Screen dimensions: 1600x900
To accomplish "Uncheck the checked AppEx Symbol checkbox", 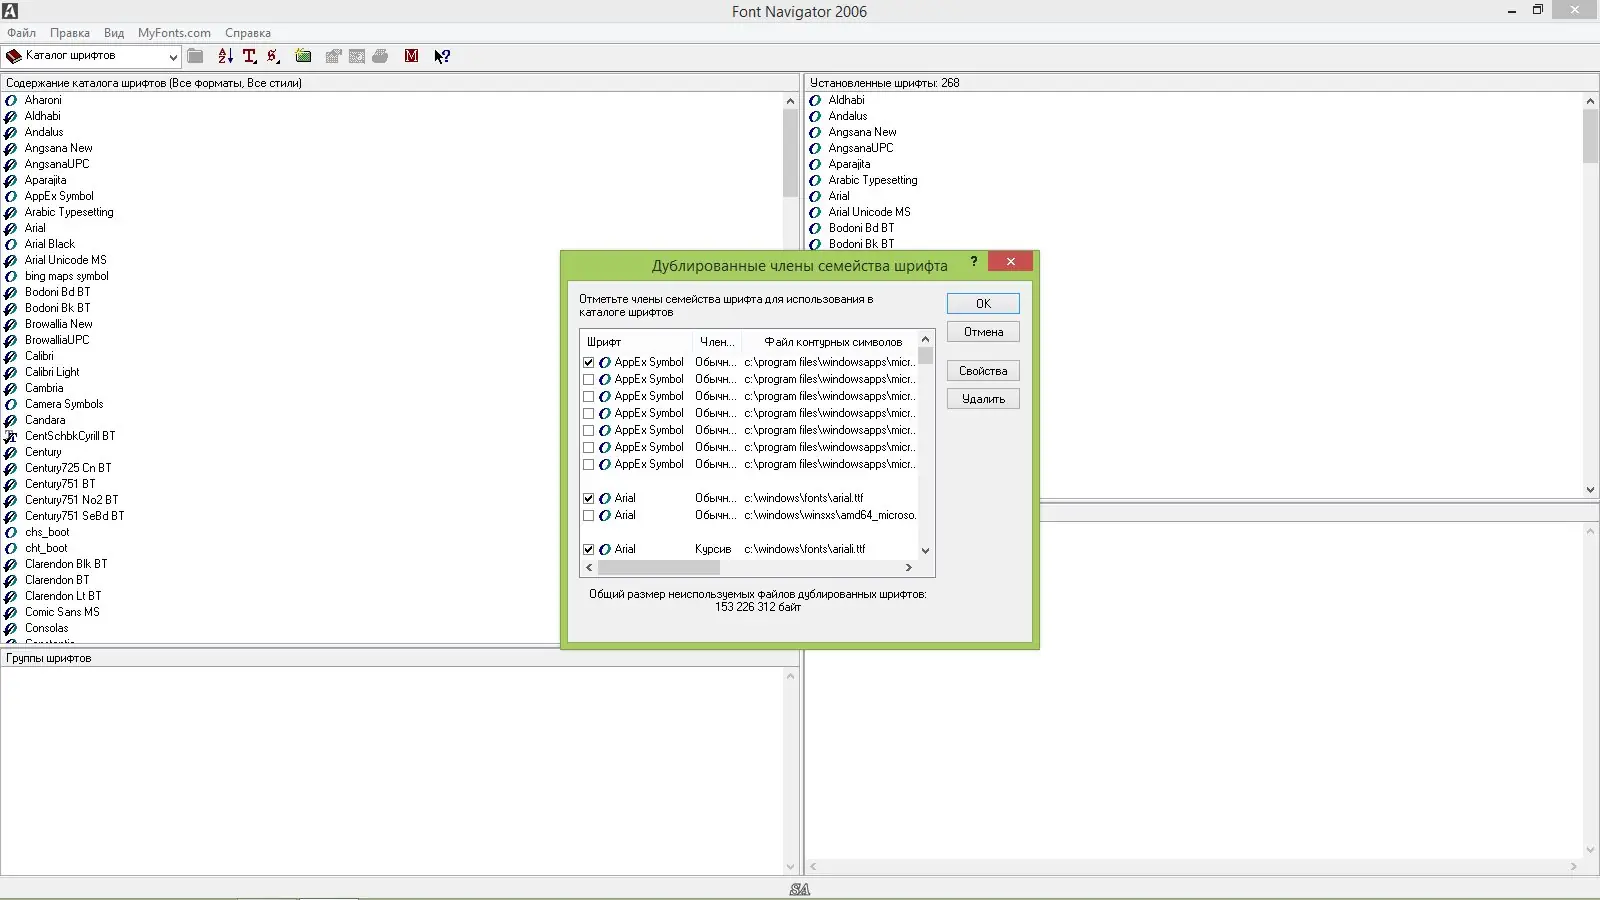I will click(x=589, y=362).
